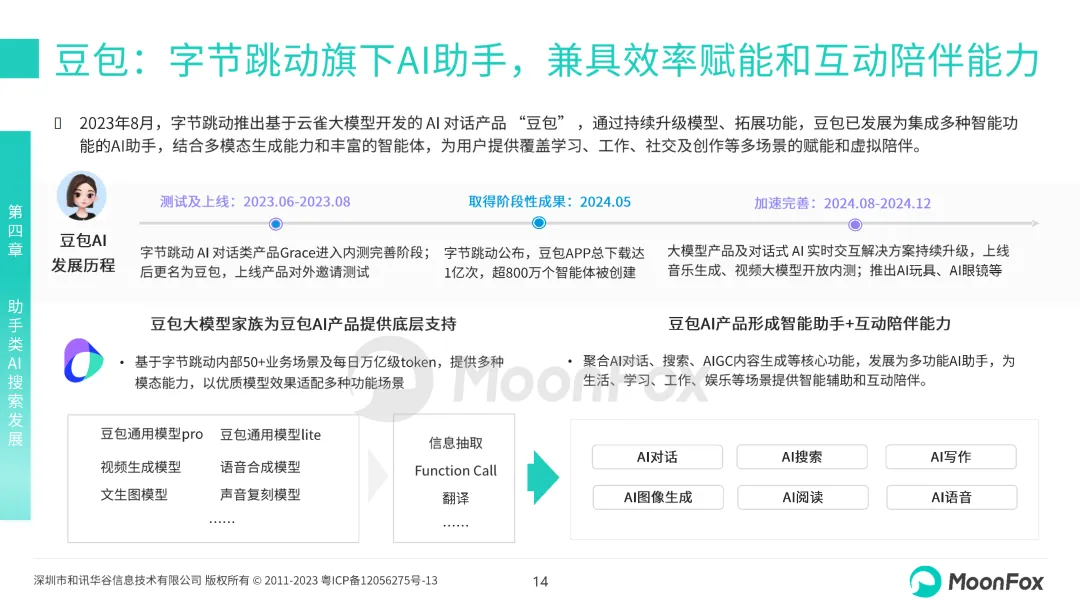Viewport: 1080px width, 608px height.
Task: Click text 大模型产品及对话式 AI 实时交互
Action: tap(838, 260)
